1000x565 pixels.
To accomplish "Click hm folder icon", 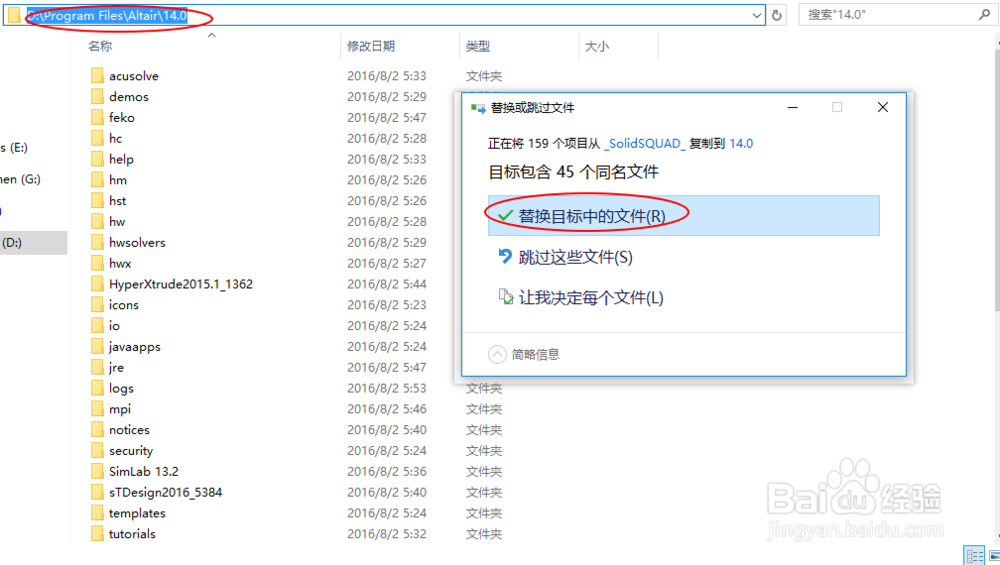I will pyautogui.click(x=97, y=180).
